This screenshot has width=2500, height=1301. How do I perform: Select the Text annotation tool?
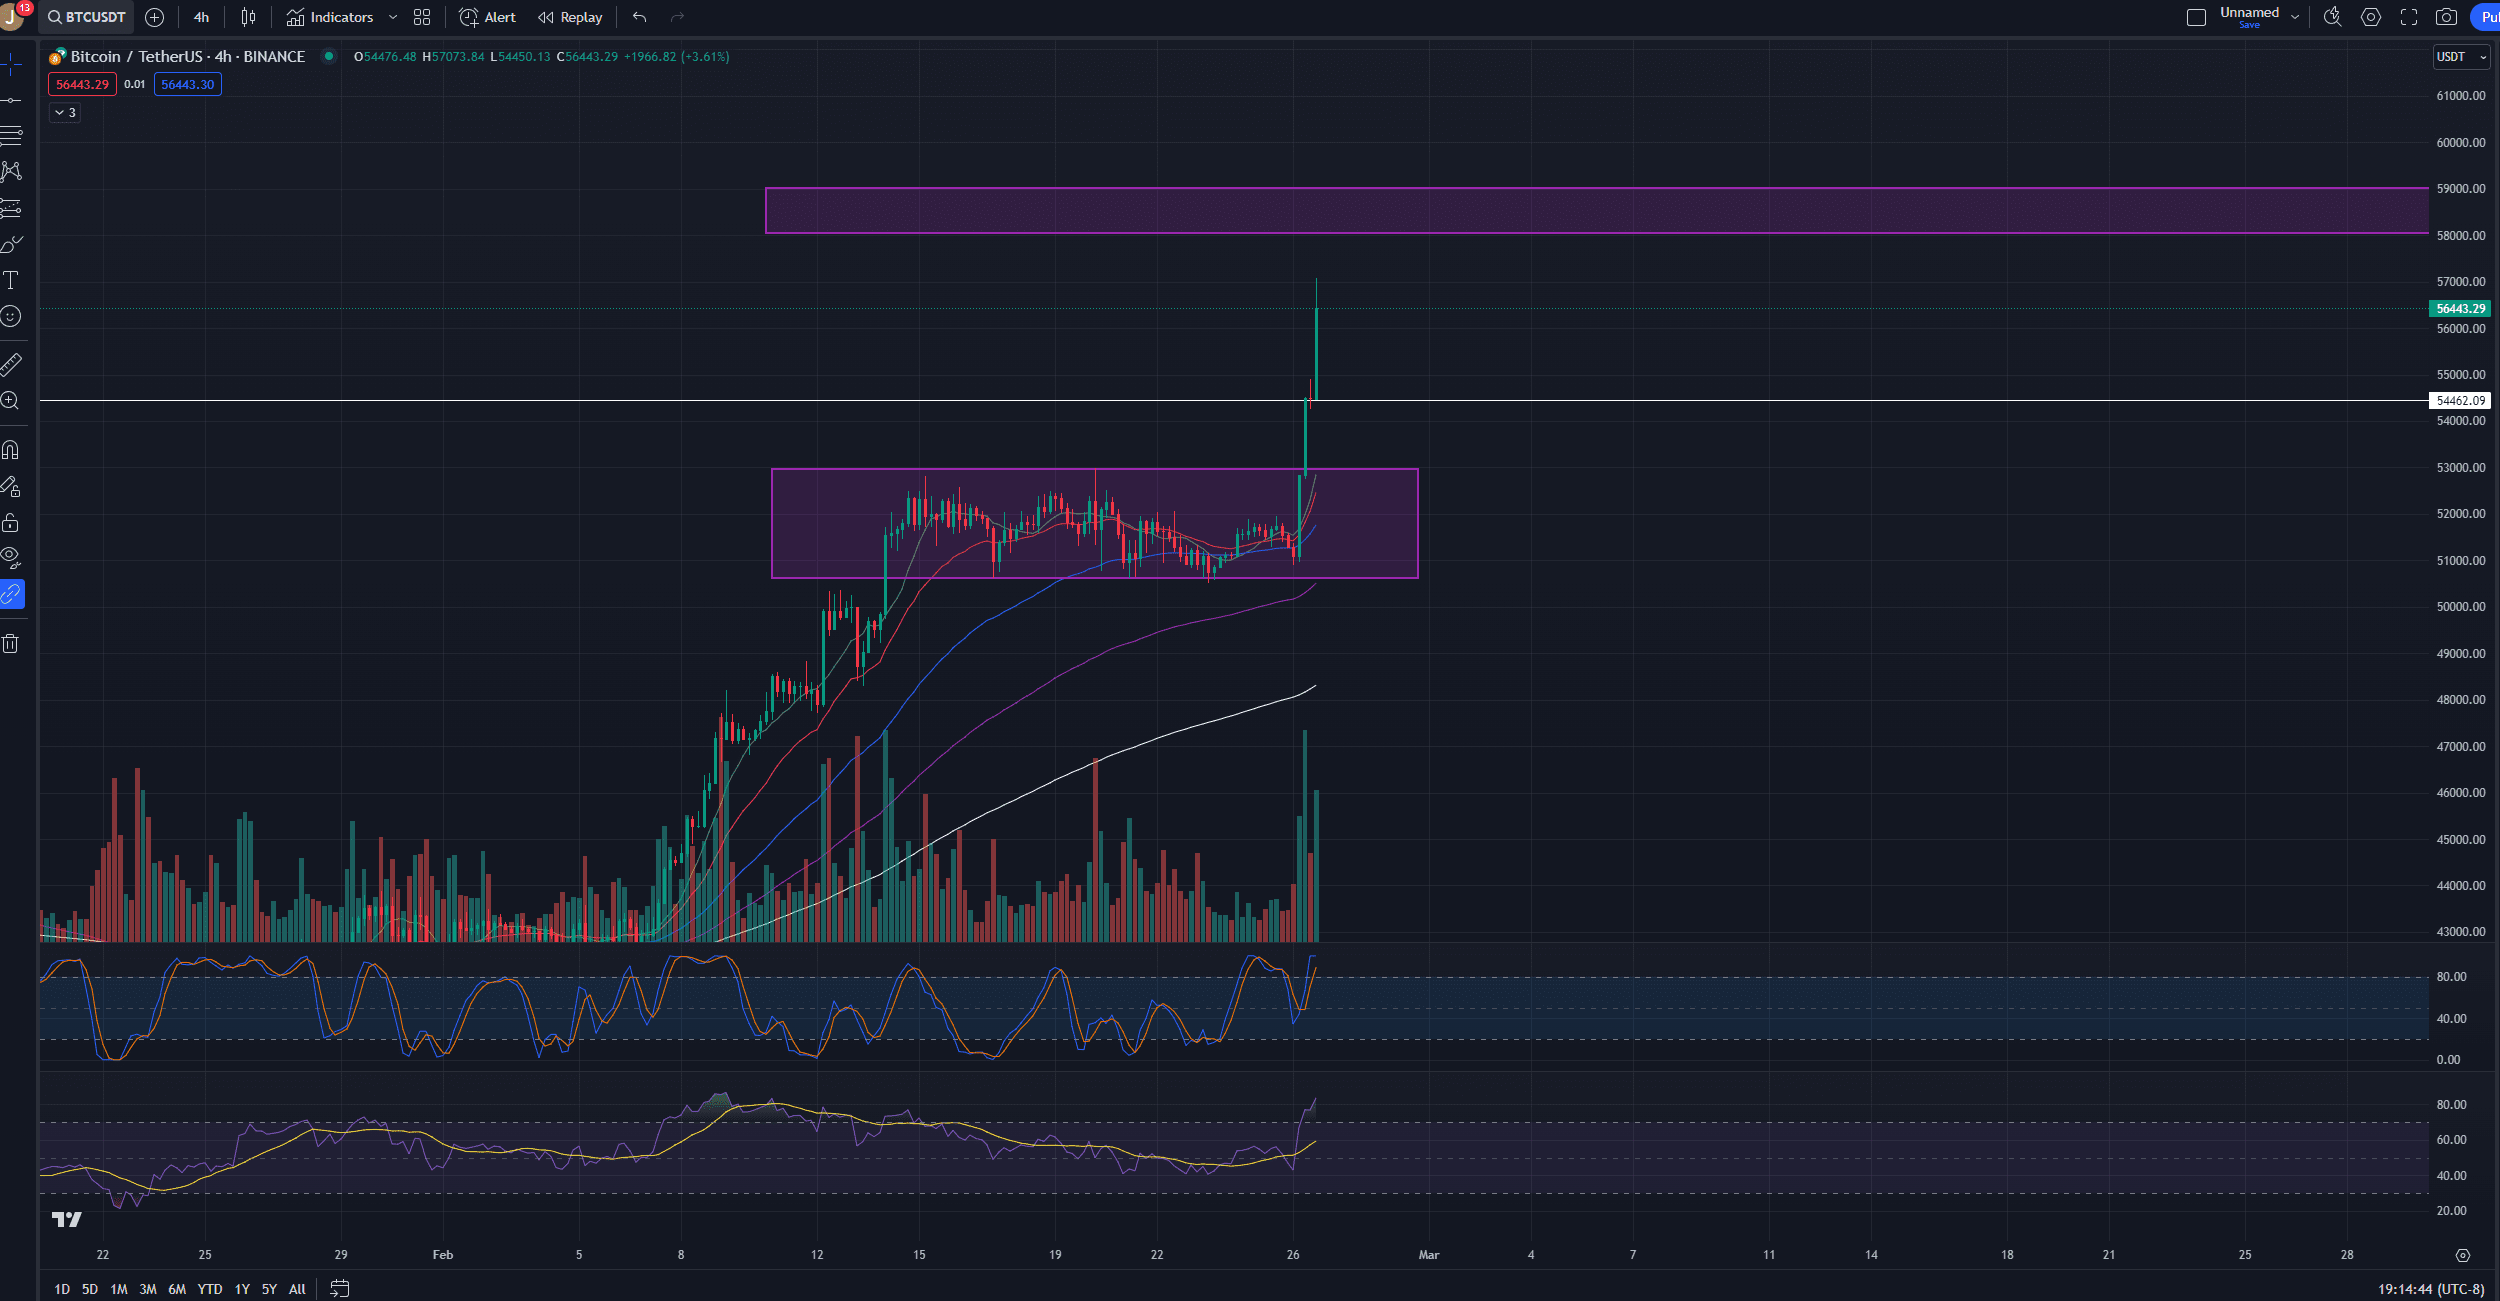pos(11,280)
